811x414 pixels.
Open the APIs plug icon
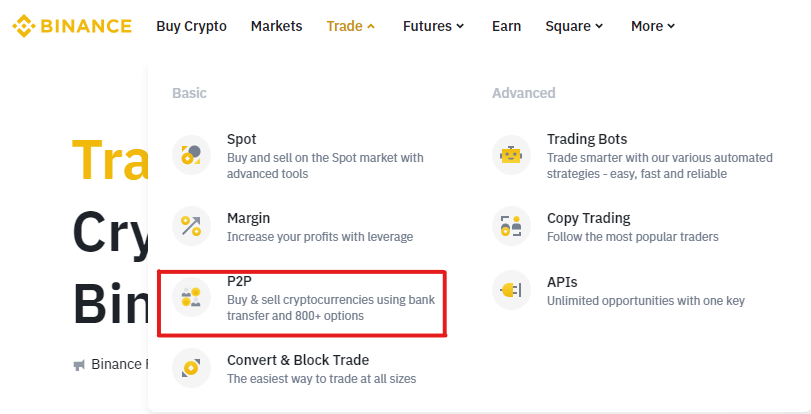pos(511,290)
